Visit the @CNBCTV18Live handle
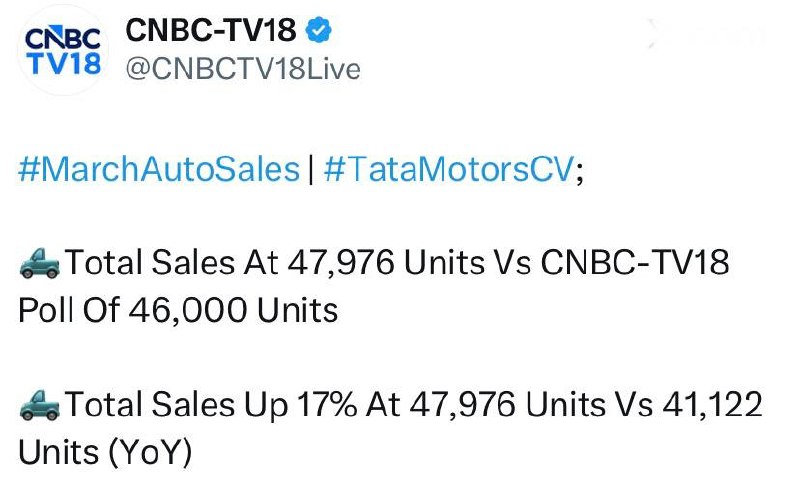Viewport: 800px width, 487px height. pos(242,69)
